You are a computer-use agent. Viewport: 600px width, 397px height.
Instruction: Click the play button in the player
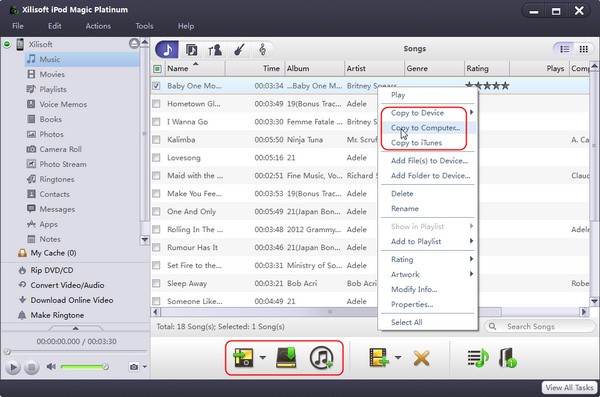(13, 368)
